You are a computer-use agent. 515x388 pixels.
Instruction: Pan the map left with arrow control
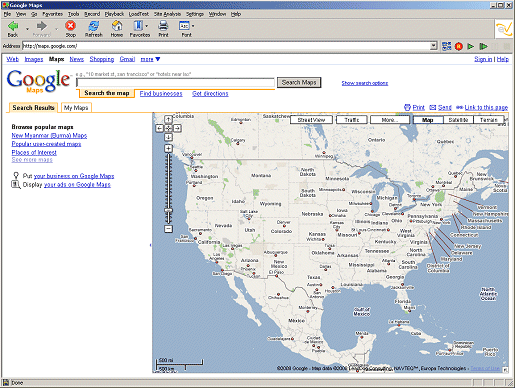coord(160,128)
